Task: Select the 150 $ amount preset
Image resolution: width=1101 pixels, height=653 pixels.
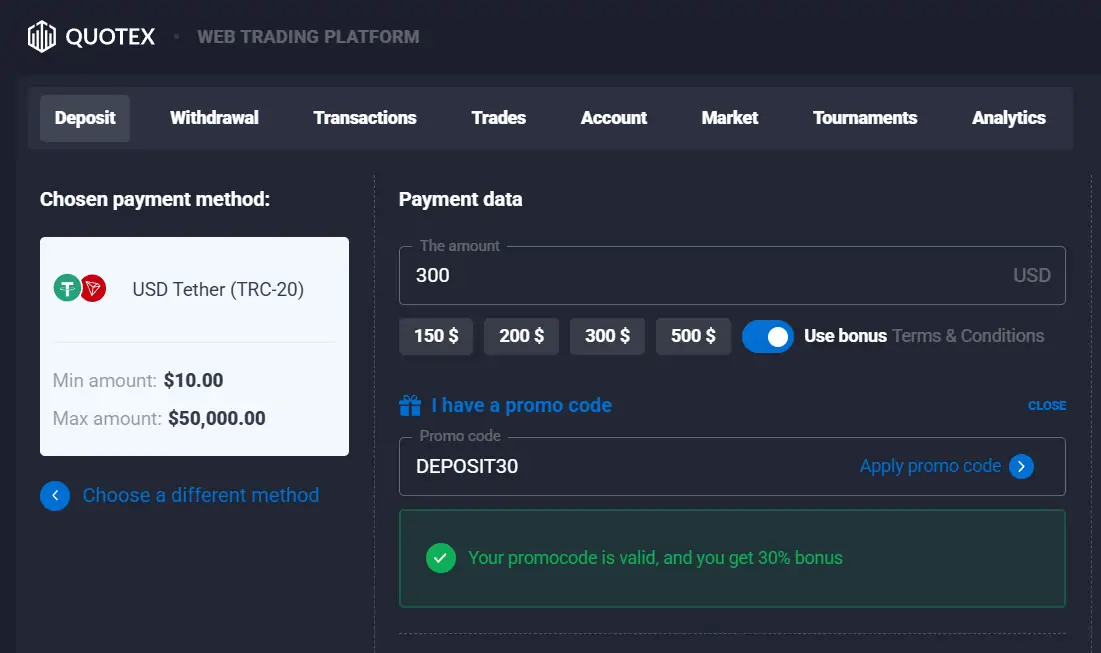Action: [x=436, y=336]
